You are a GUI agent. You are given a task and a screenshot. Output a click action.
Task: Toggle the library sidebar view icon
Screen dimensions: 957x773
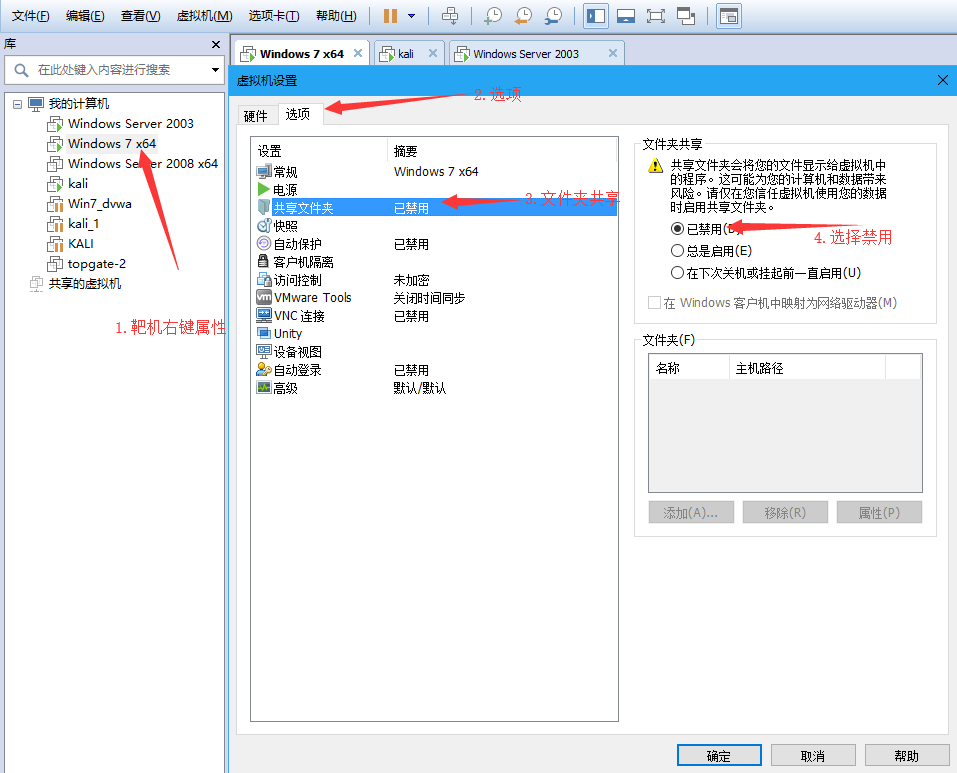pos(596,16)
